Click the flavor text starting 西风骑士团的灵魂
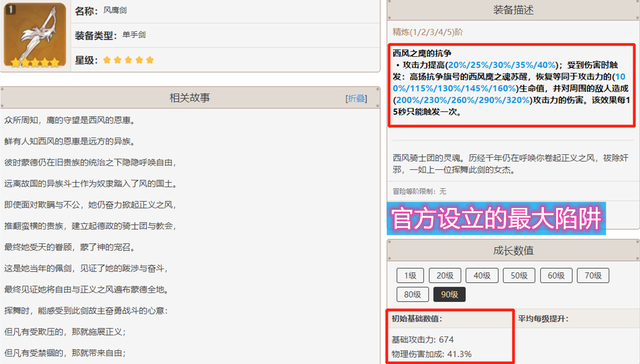Viewport: 640px width, 364px height. (510, 164)
